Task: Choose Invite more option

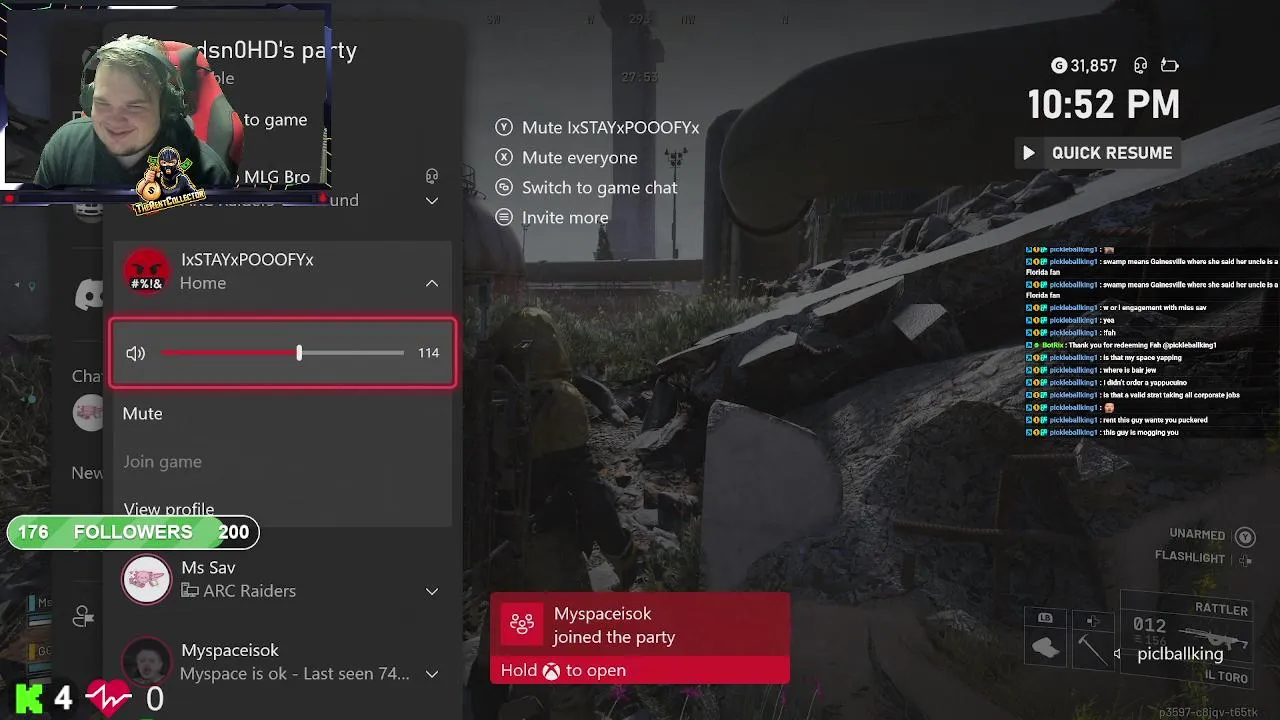Action: tap(565, 218)
